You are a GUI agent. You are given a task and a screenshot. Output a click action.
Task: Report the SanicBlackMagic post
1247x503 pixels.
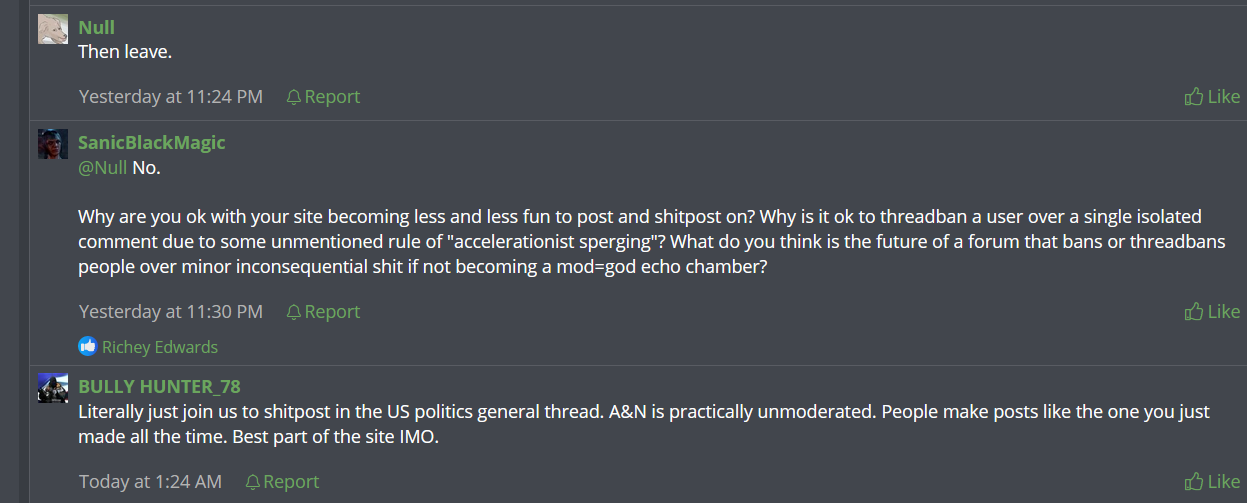pos(332,312)
